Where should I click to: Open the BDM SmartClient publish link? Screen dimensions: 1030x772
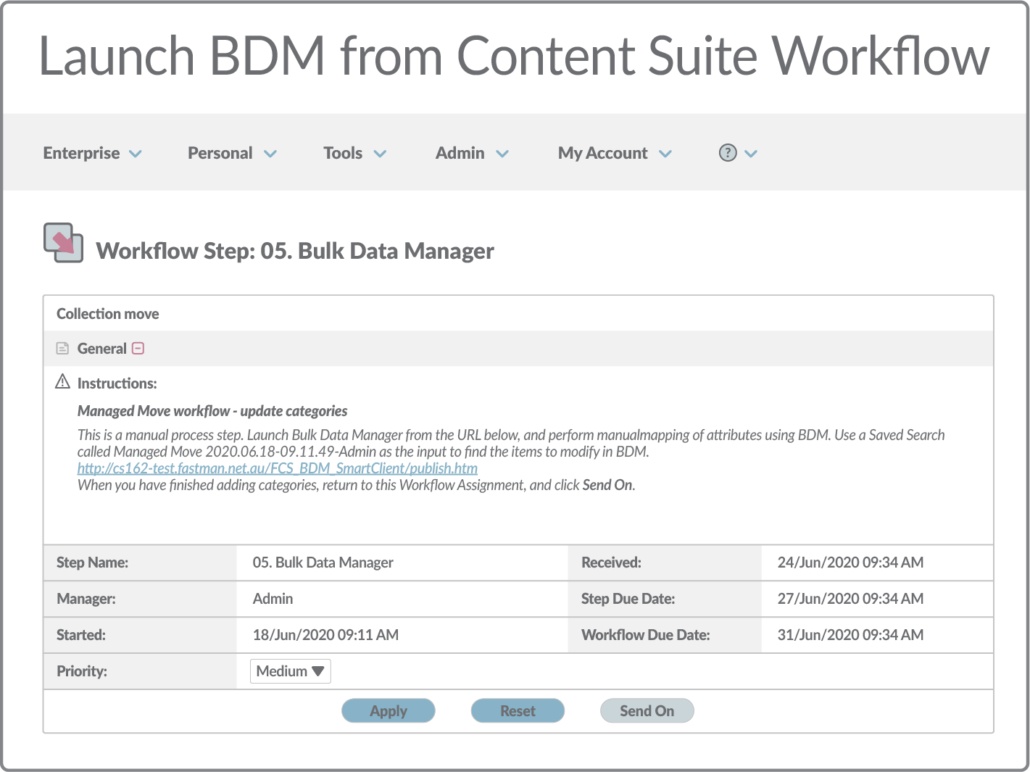[x=277, y=468]
